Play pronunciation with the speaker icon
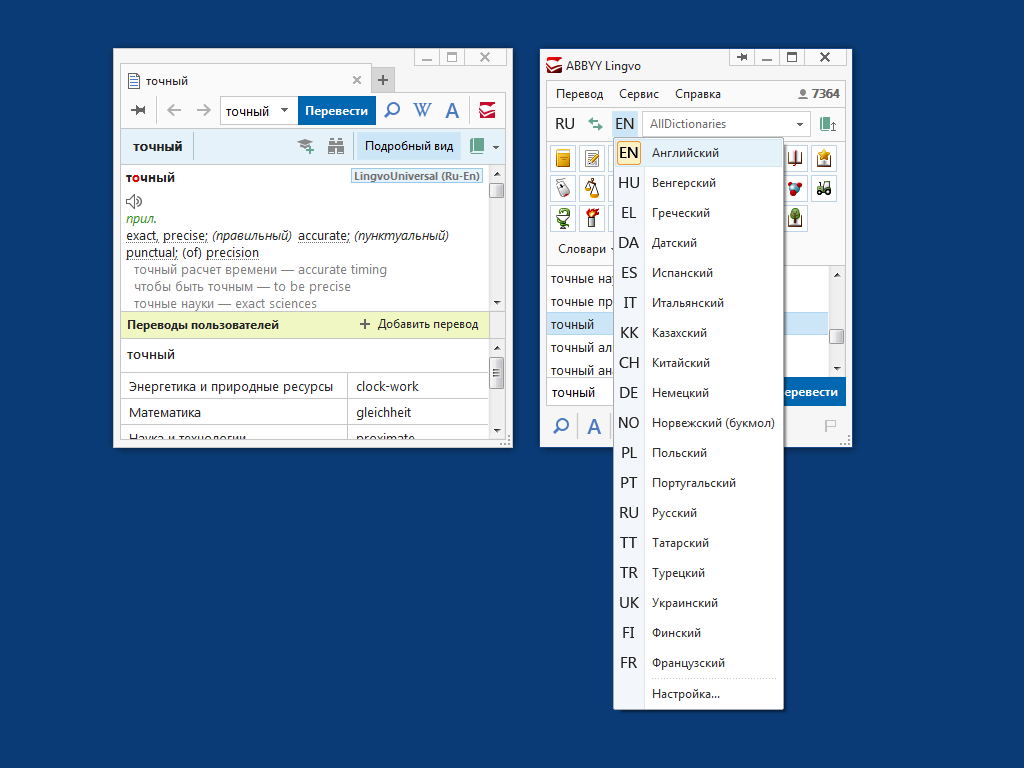1024x768 pixels. (134, 201)
